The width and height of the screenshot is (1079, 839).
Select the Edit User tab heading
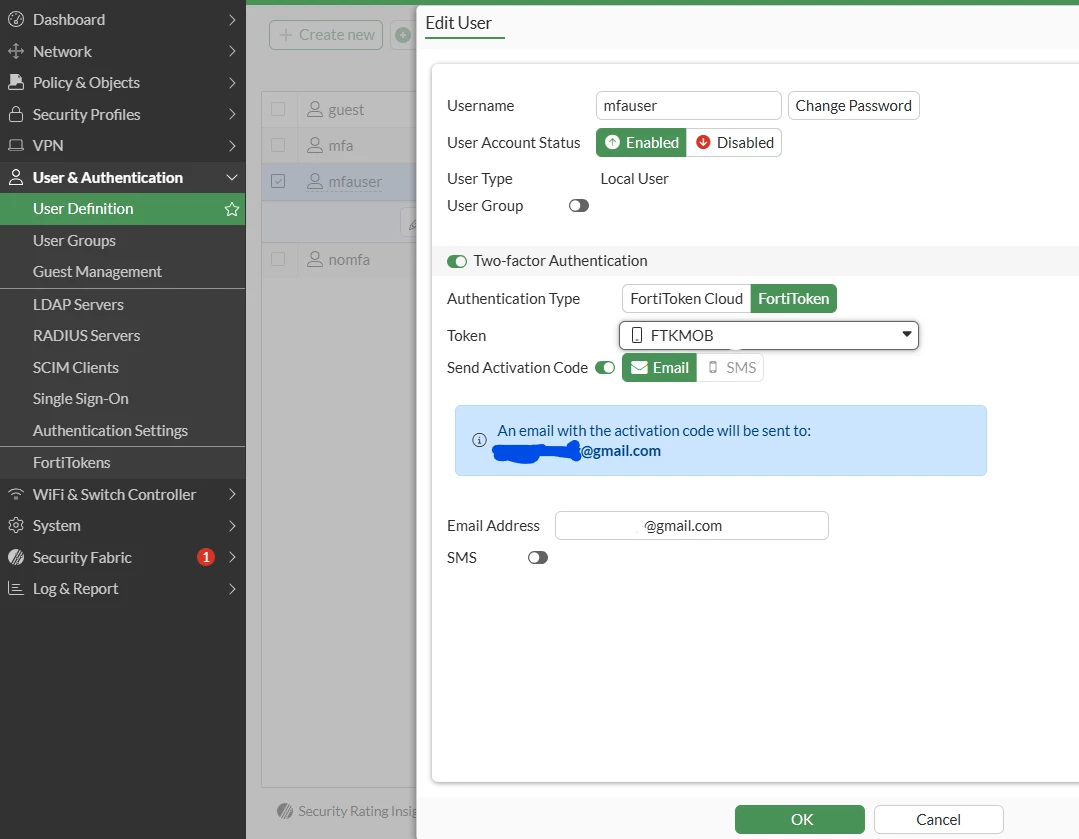tap(458, 23)
